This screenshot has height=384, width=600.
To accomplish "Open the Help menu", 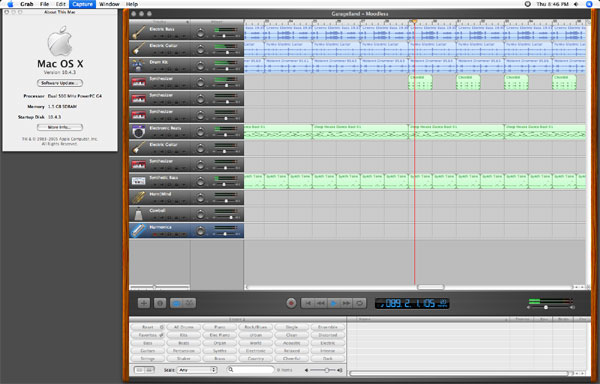I will tap(132, 4).
